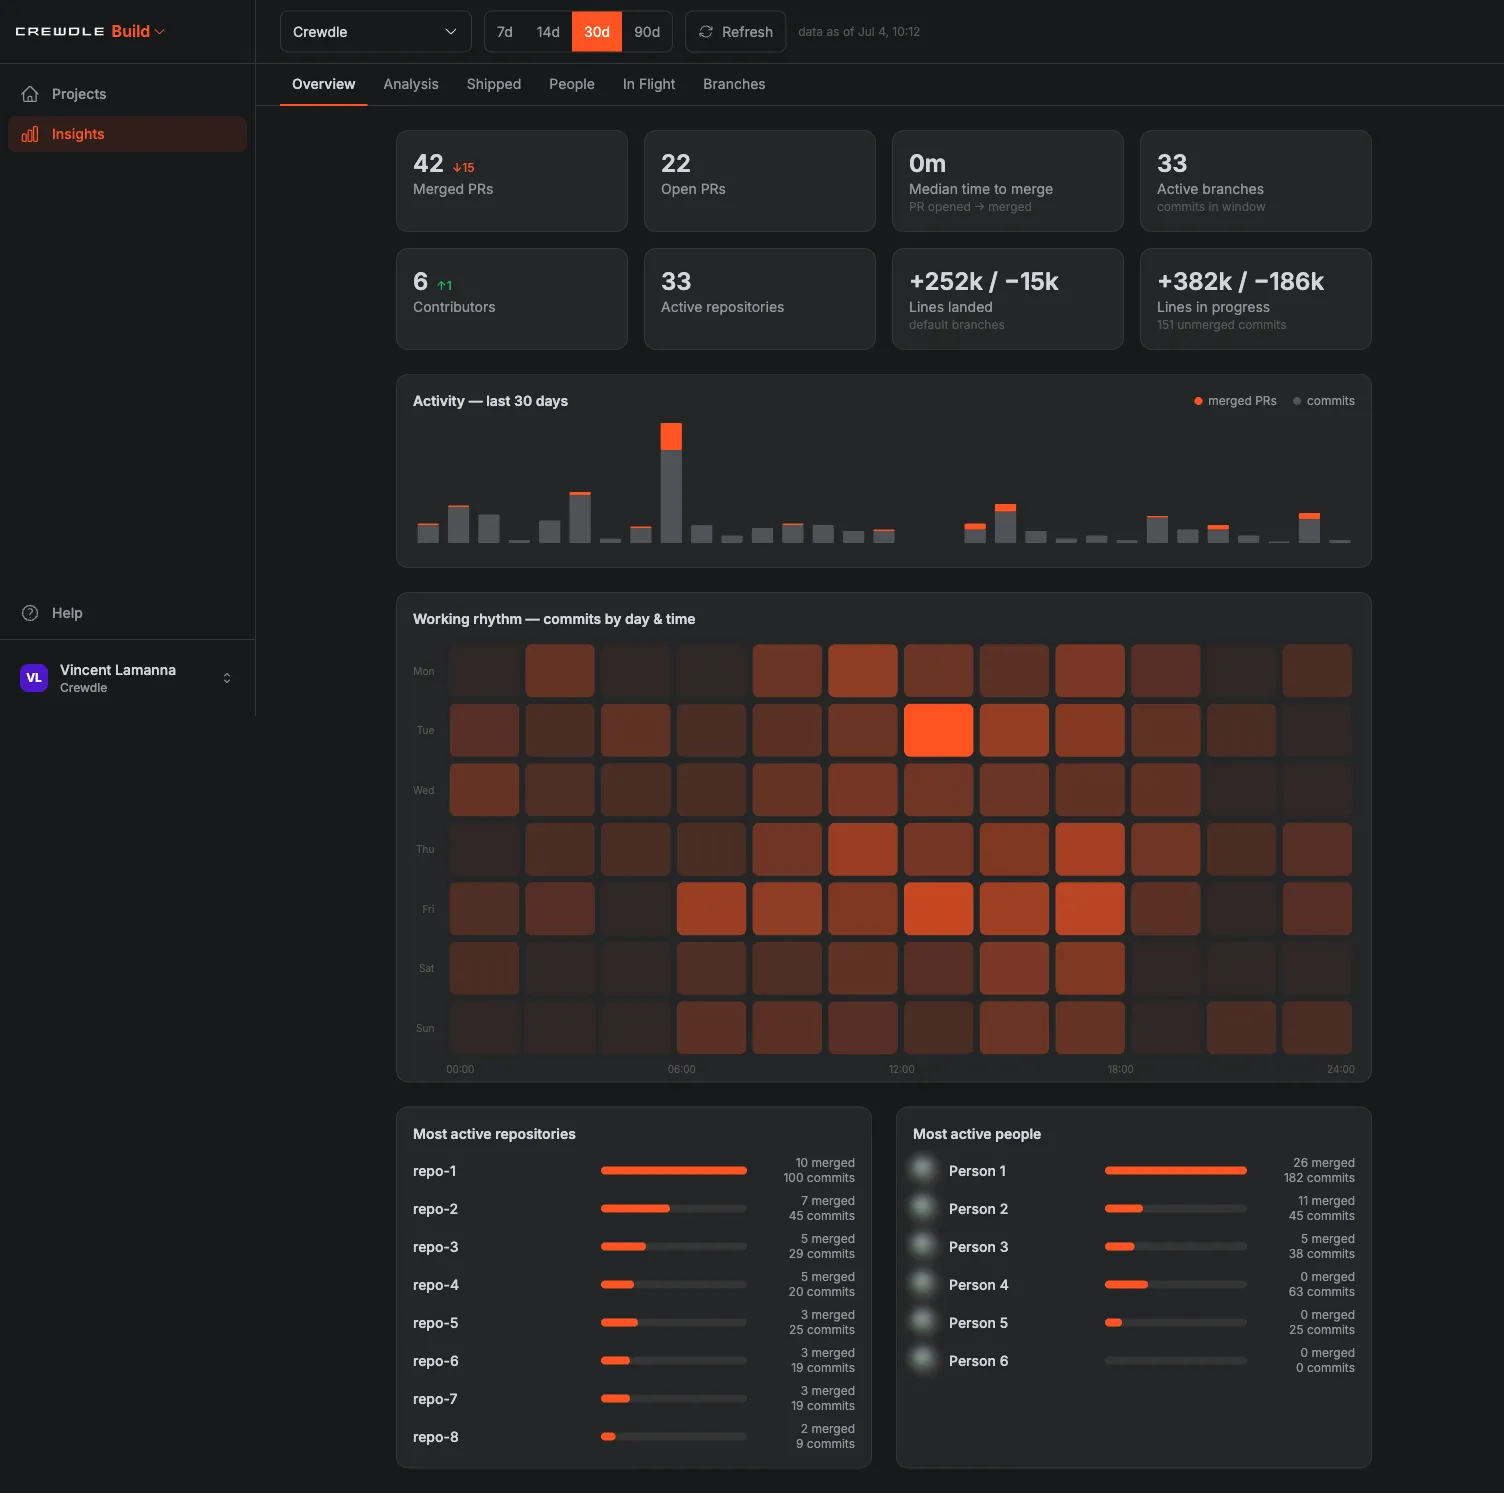
Task: Click Person 6 avatar
Action: 923,1358
